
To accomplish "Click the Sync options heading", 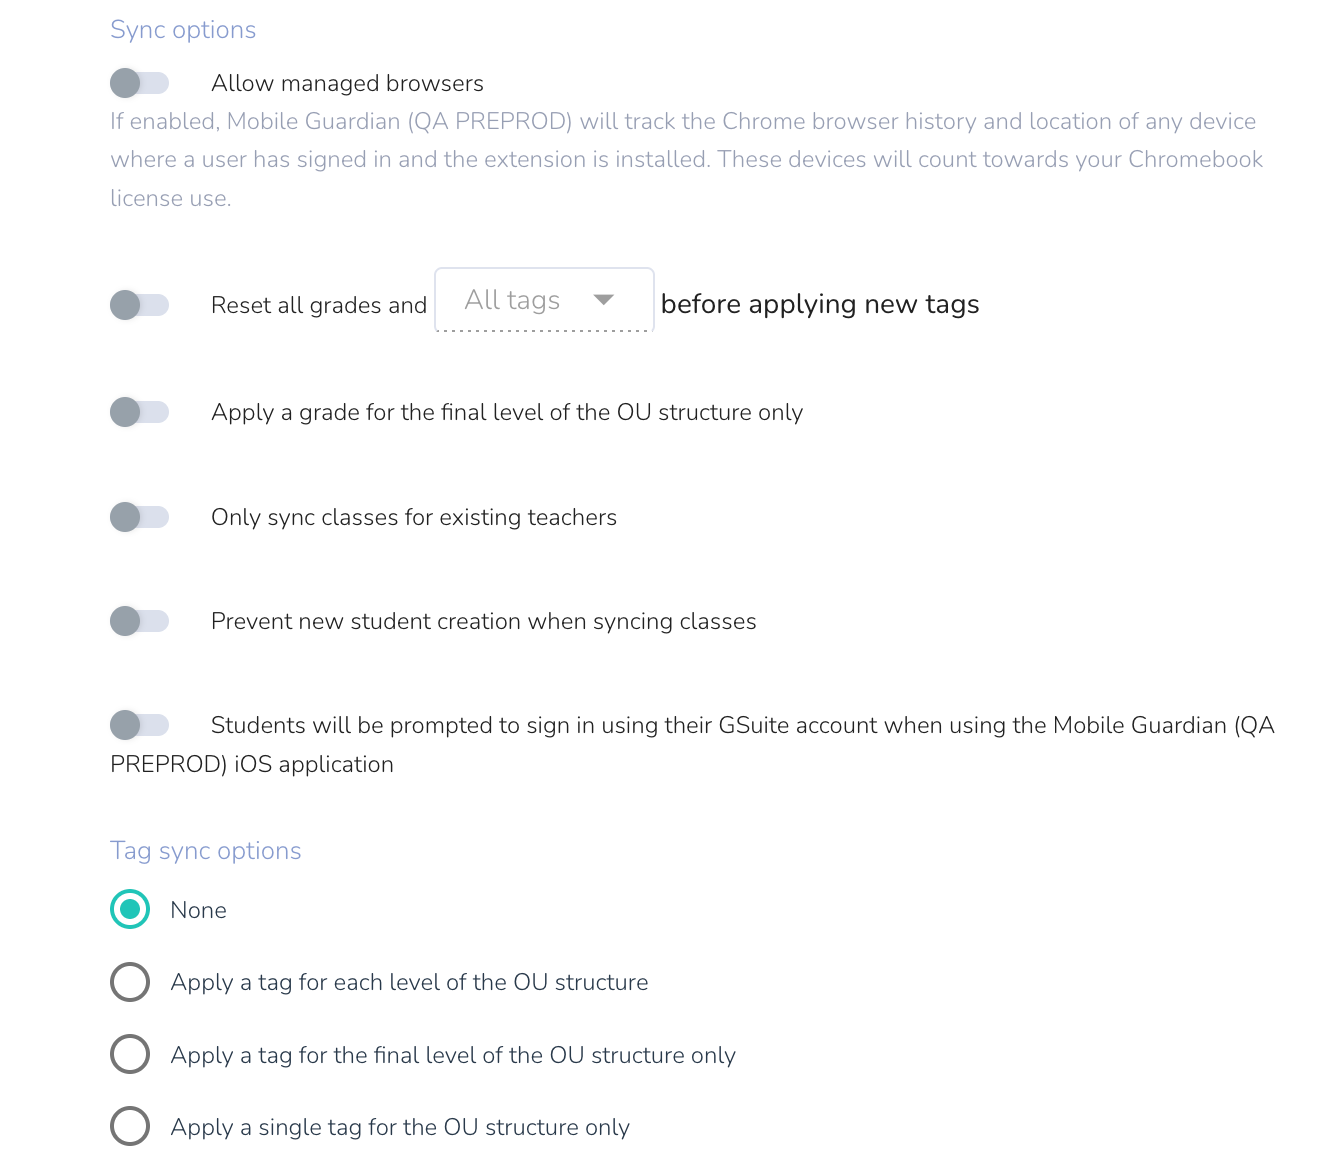I will 183,30.
